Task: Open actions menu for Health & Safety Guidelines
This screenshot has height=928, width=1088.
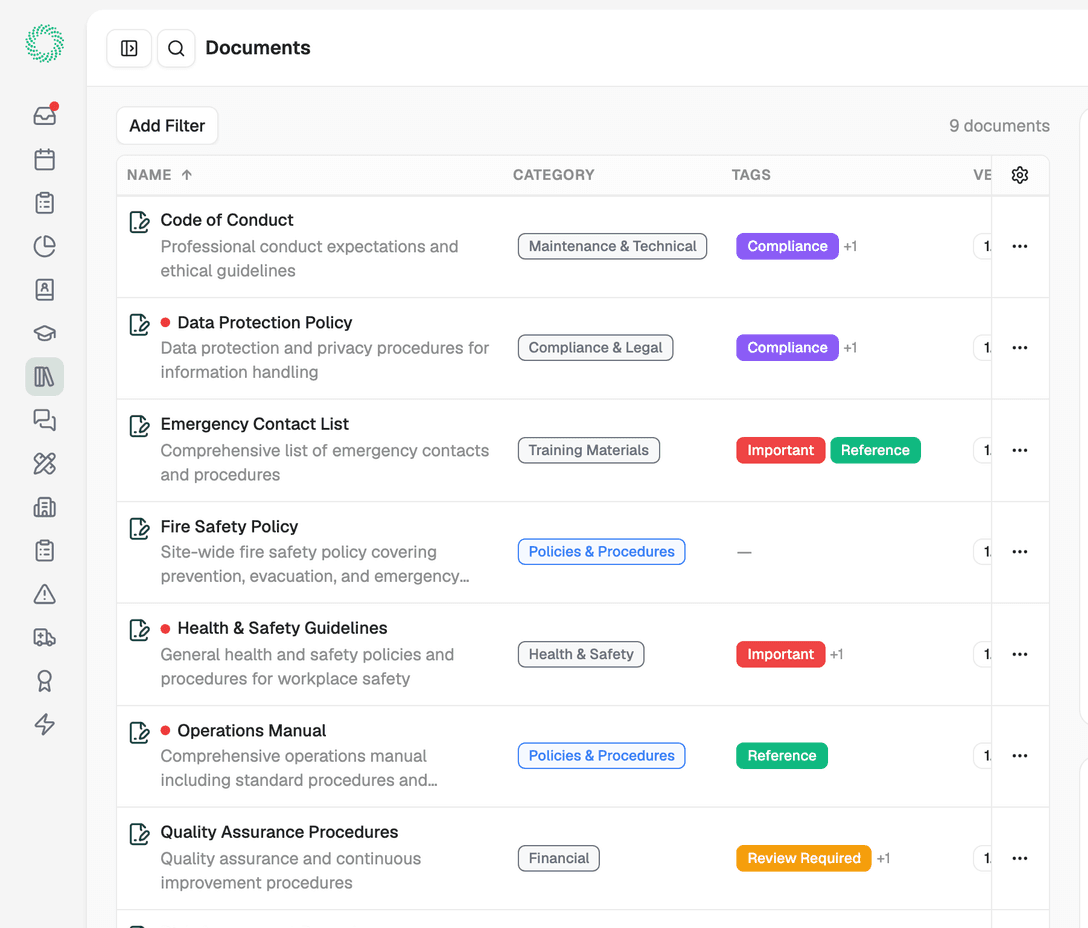Action: coord(1019,655)
